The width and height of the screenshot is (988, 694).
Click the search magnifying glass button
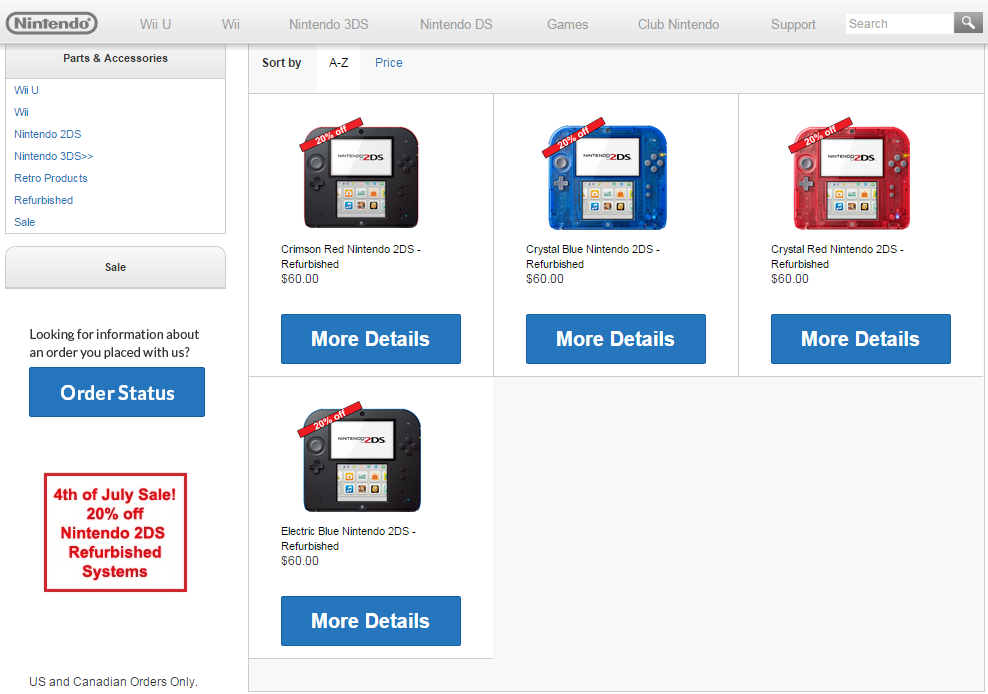(x=968, y=23)
